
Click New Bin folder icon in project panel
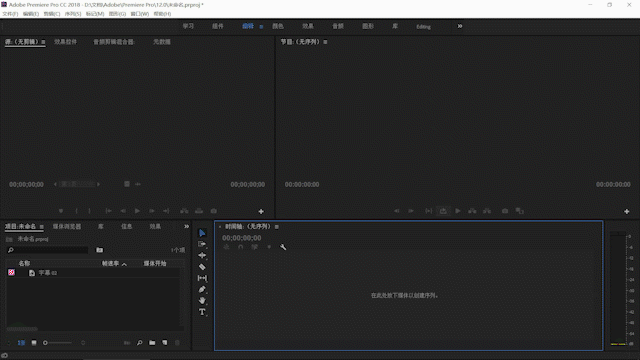pos(152,343)
